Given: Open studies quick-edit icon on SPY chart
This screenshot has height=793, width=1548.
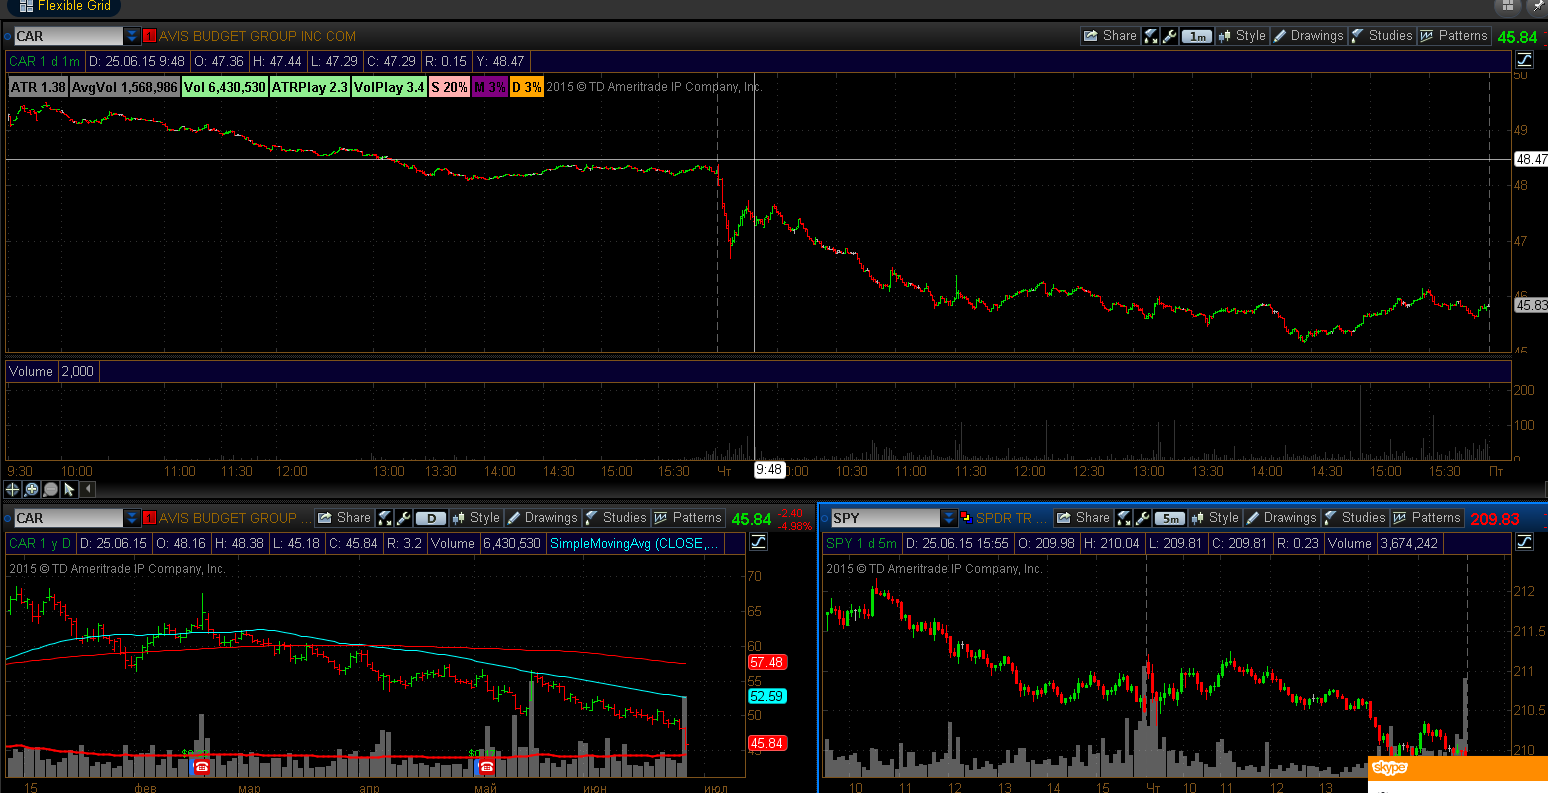Looking at the screenshot, I should 1123,518.
